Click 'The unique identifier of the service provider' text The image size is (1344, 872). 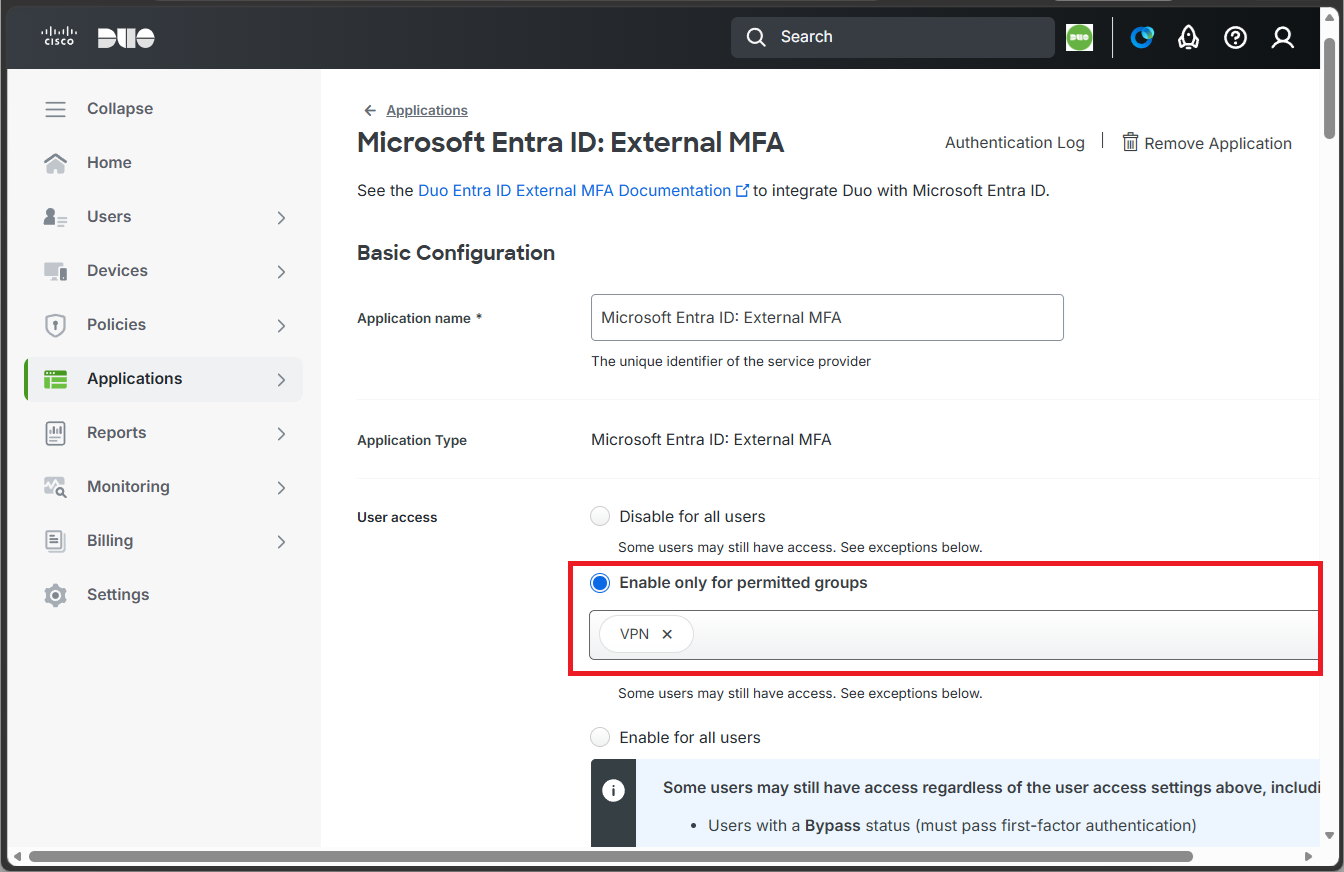coord(731,361)
